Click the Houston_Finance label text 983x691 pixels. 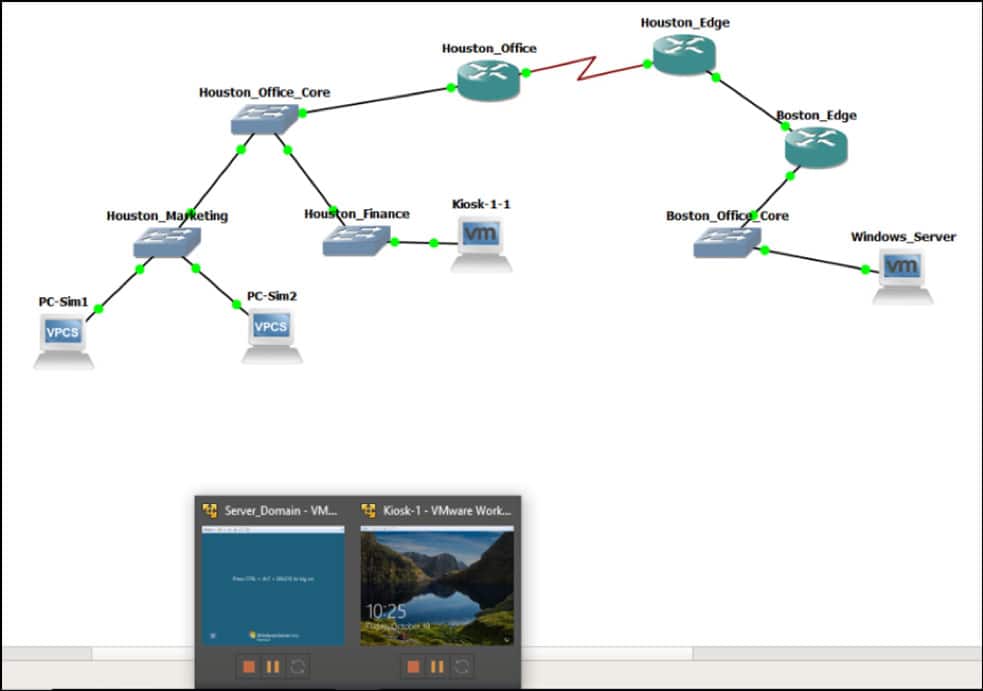(x=357, y=214)
